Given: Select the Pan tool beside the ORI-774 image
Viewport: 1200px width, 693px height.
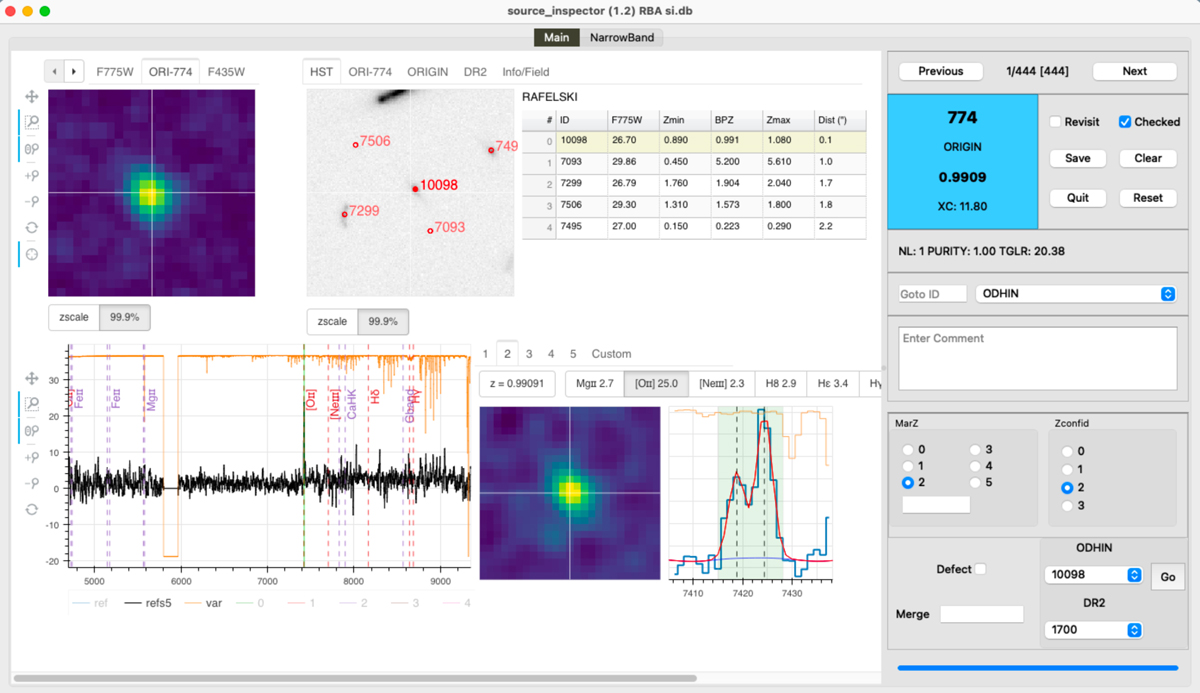Looking at the screenshot, I should (x=32, y=96).
